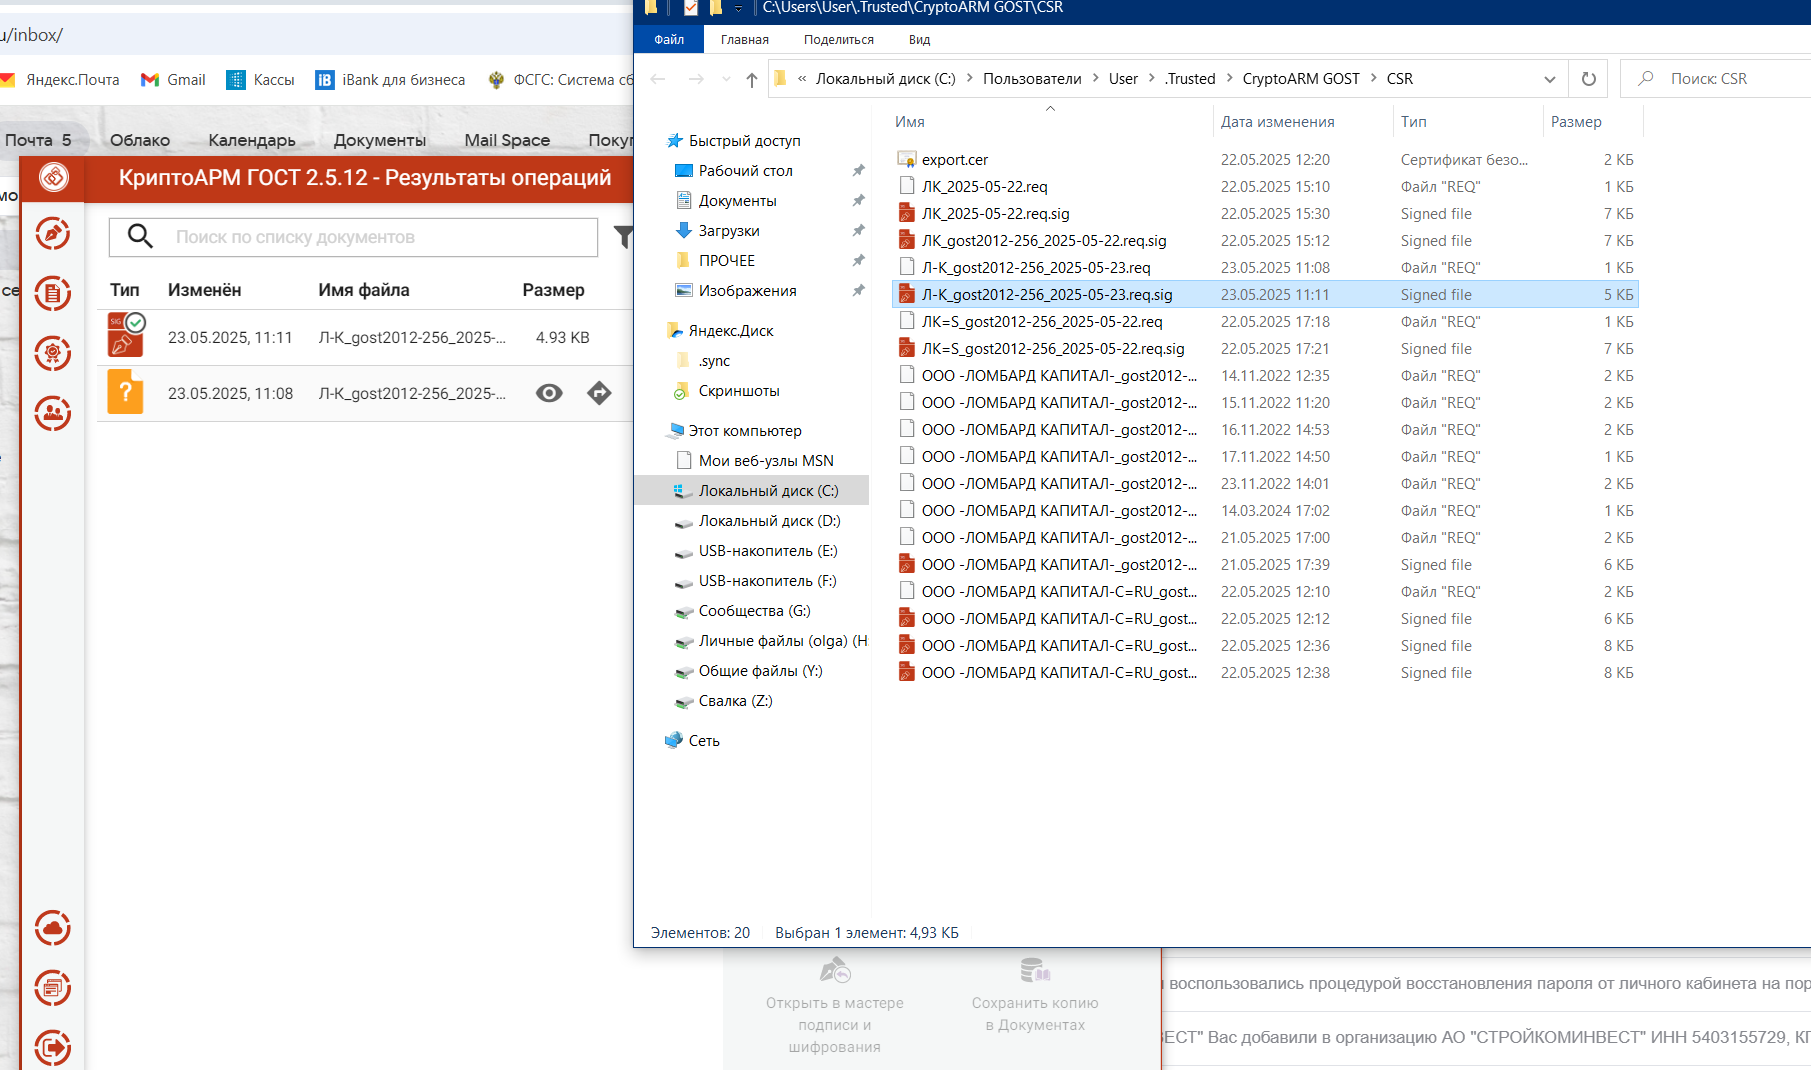Expand the address bar history dropdown
This screenshot has width=1811, height=1070.
1550,79
